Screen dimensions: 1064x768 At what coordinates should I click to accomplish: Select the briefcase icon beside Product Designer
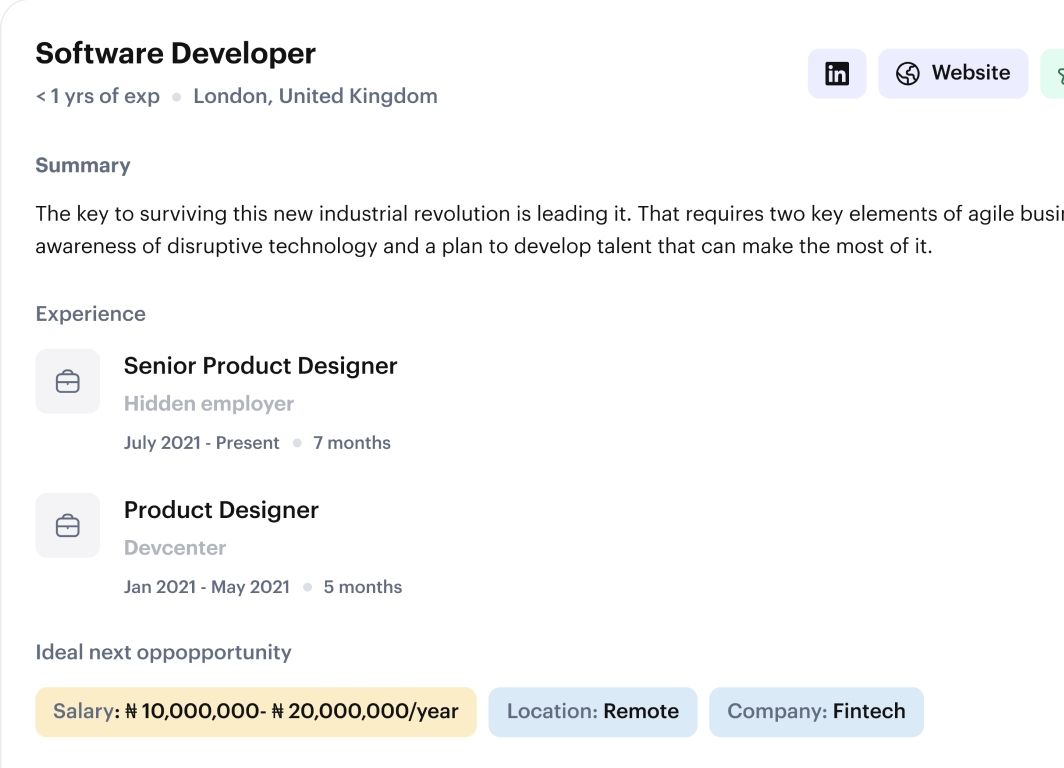(67, 525)
